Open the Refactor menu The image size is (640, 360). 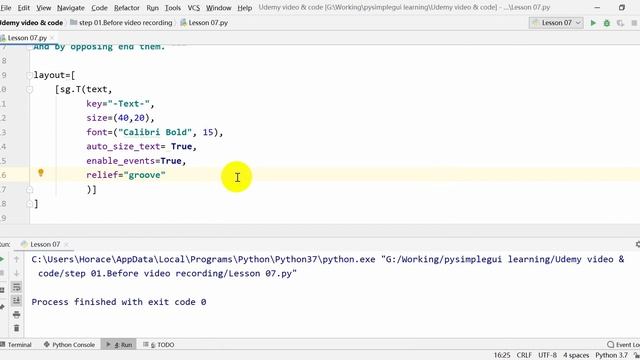(127, 8)
